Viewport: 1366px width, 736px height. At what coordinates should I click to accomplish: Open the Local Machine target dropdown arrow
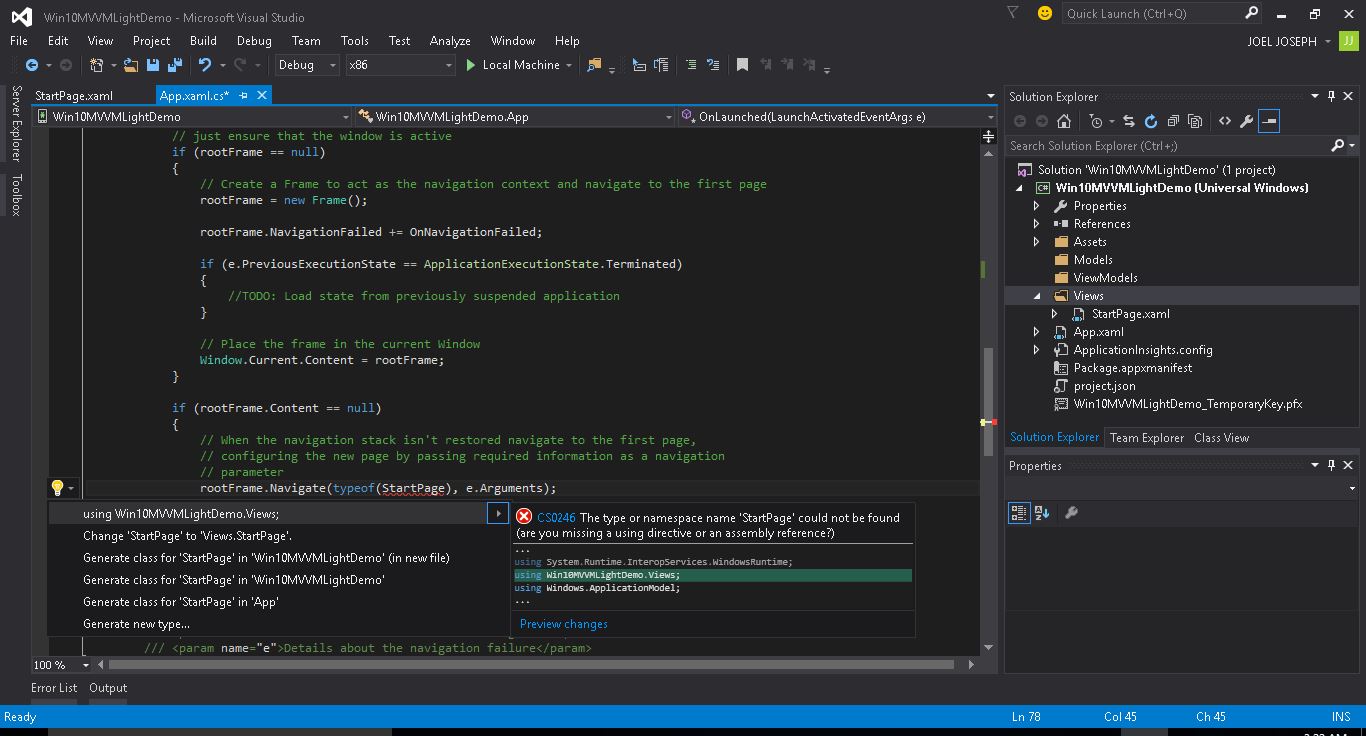[x=569, y=65]
